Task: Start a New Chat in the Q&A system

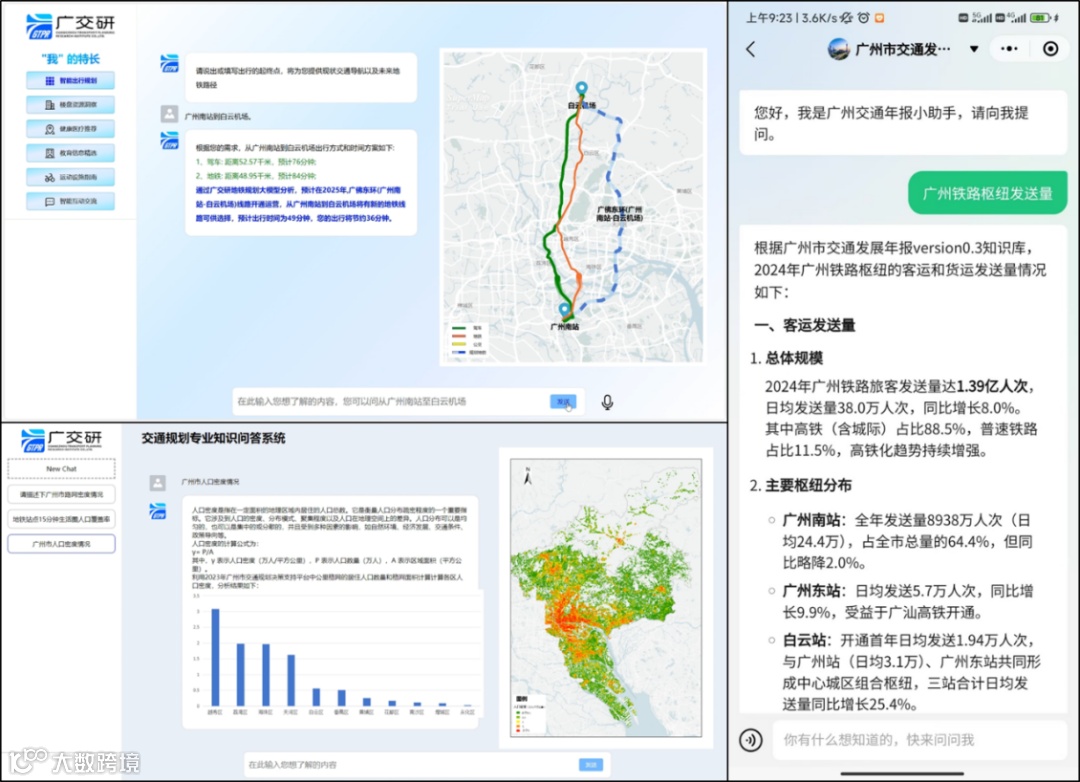Action: click(61, 469)
